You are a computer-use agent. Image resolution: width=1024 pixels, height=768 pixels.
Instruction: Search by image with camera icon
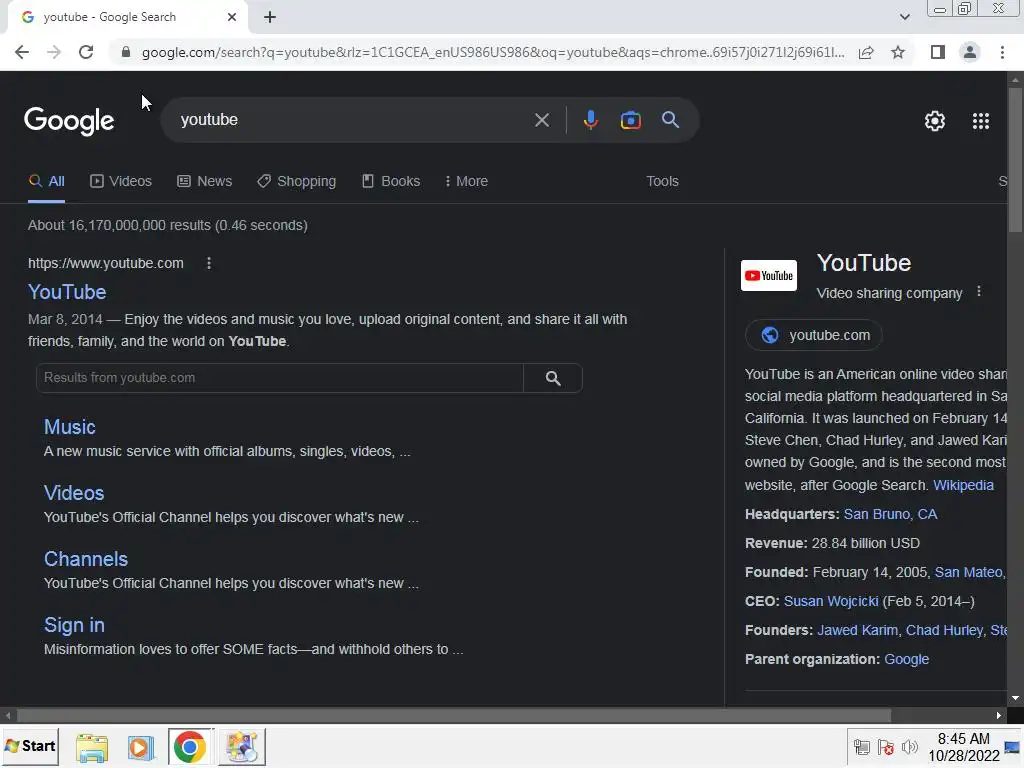click(x=630, y=120)
